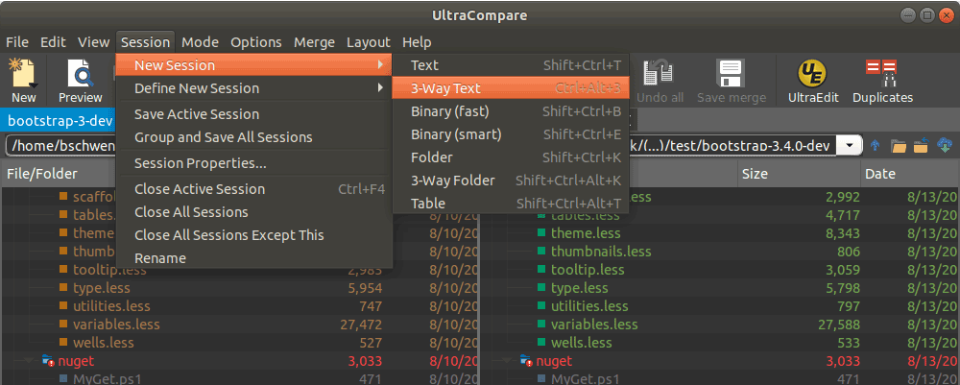The image size is (960, 385).
Task: Switch to bootstrap-3-dev session tab
Action: click(59, 121)
